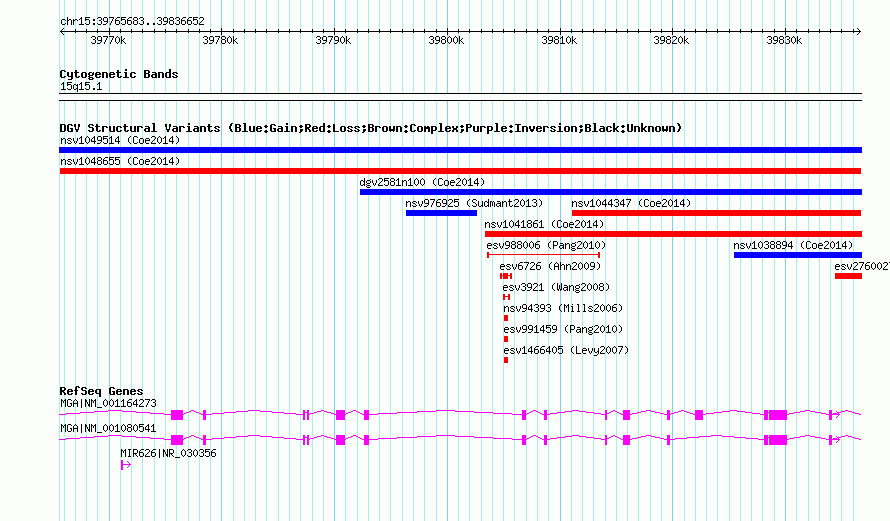The image size is (890, 521).
Task: Select the MIR626 arrow glyph in RefSeq Genes
Action: pyautogui.click(x=126, y=465)
